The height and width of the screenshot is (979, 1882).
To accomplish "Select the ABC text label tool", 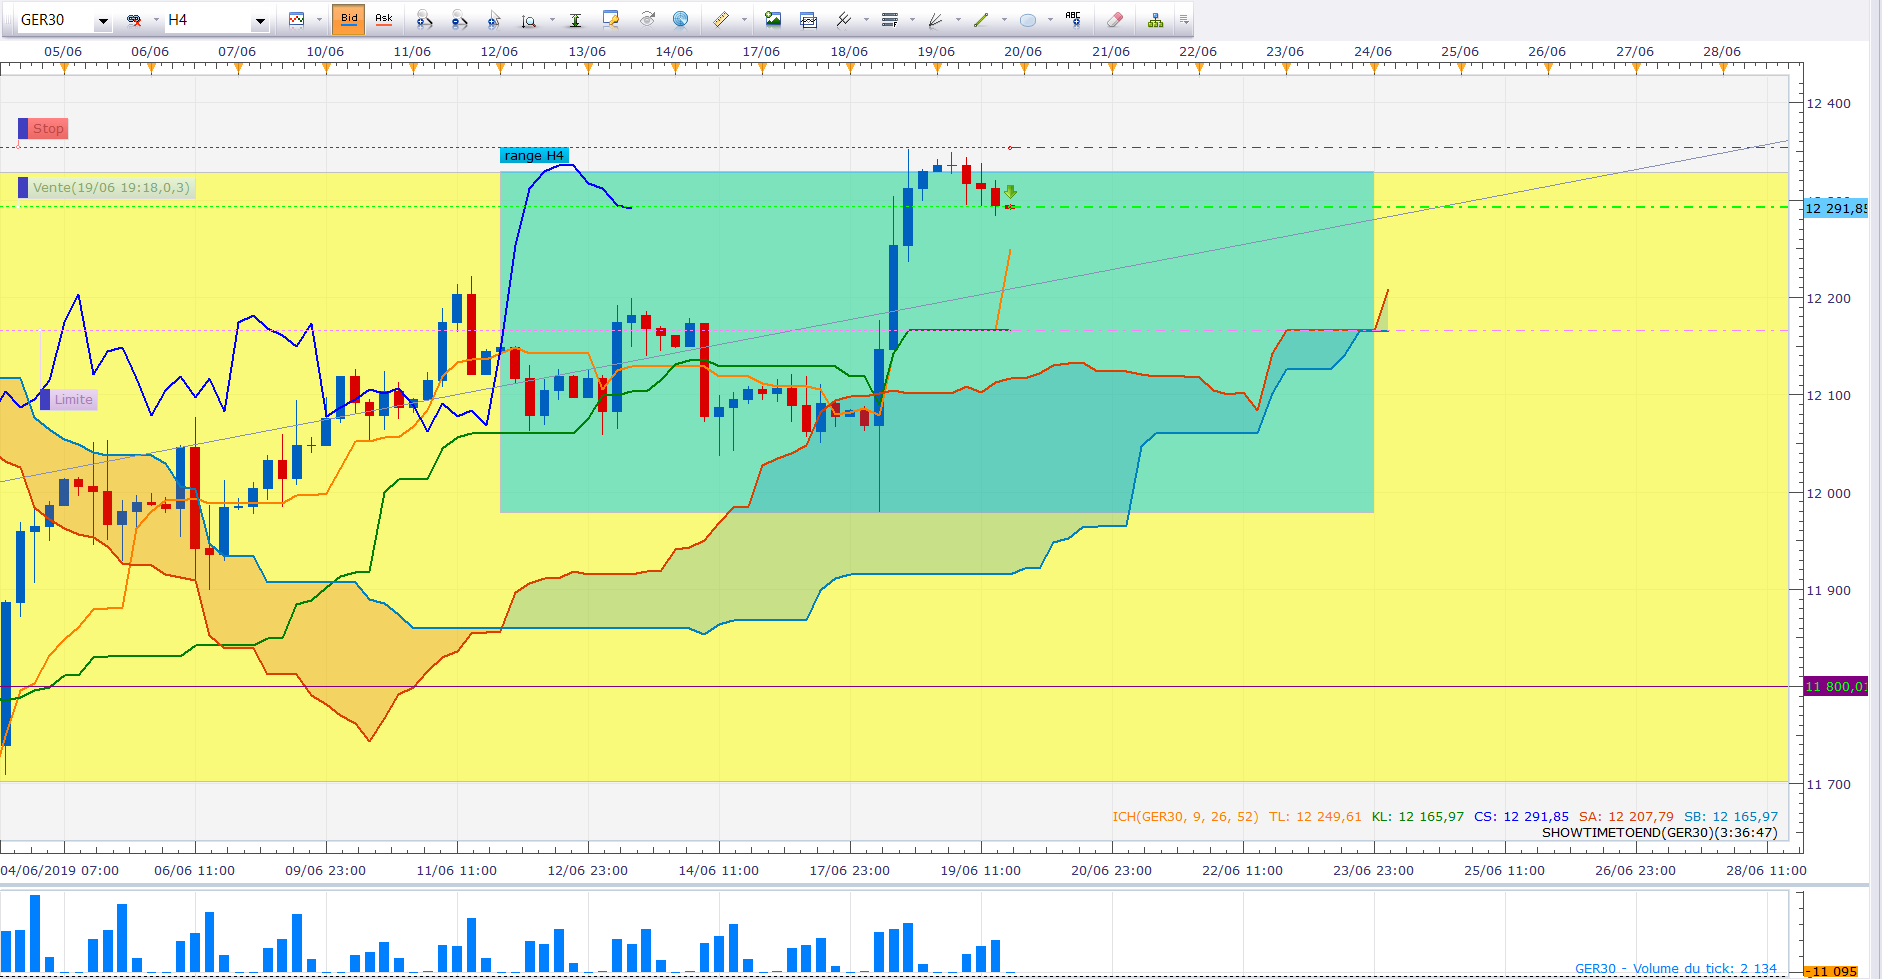I will tap(1073, 19).
